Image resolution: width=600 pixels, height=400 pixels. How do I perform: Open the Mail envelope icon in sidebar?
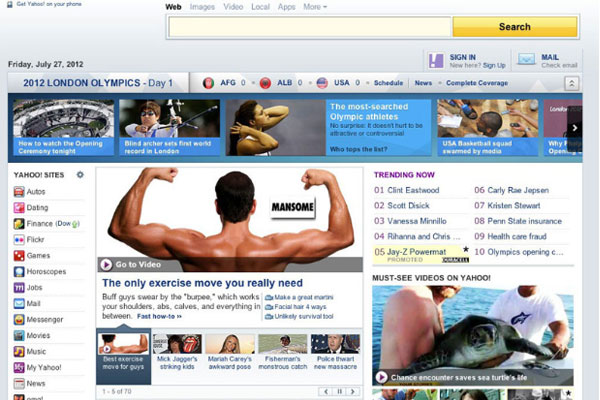pos(19,304)
